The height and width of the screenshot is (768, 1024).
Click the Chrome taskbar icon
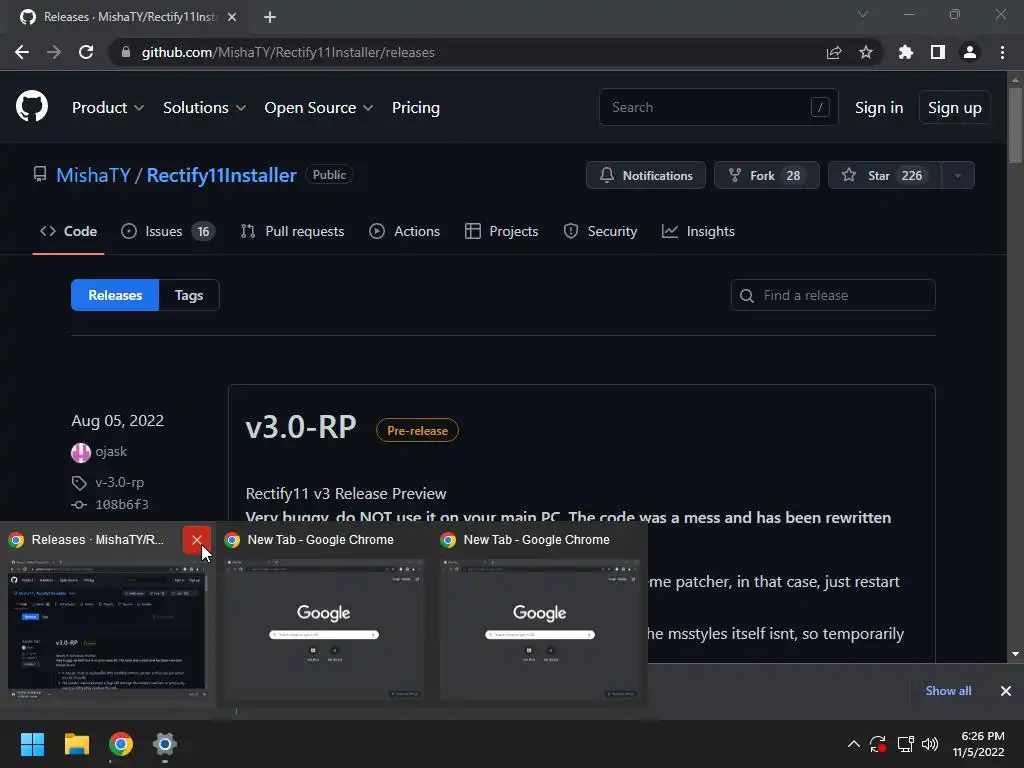coord(121,744)
